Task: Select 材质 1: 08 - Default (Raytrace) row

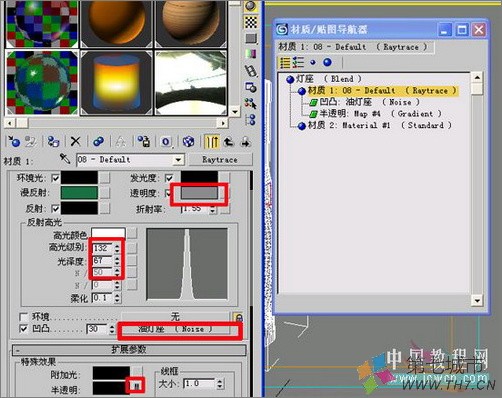Action: click(x=377, y=91)
